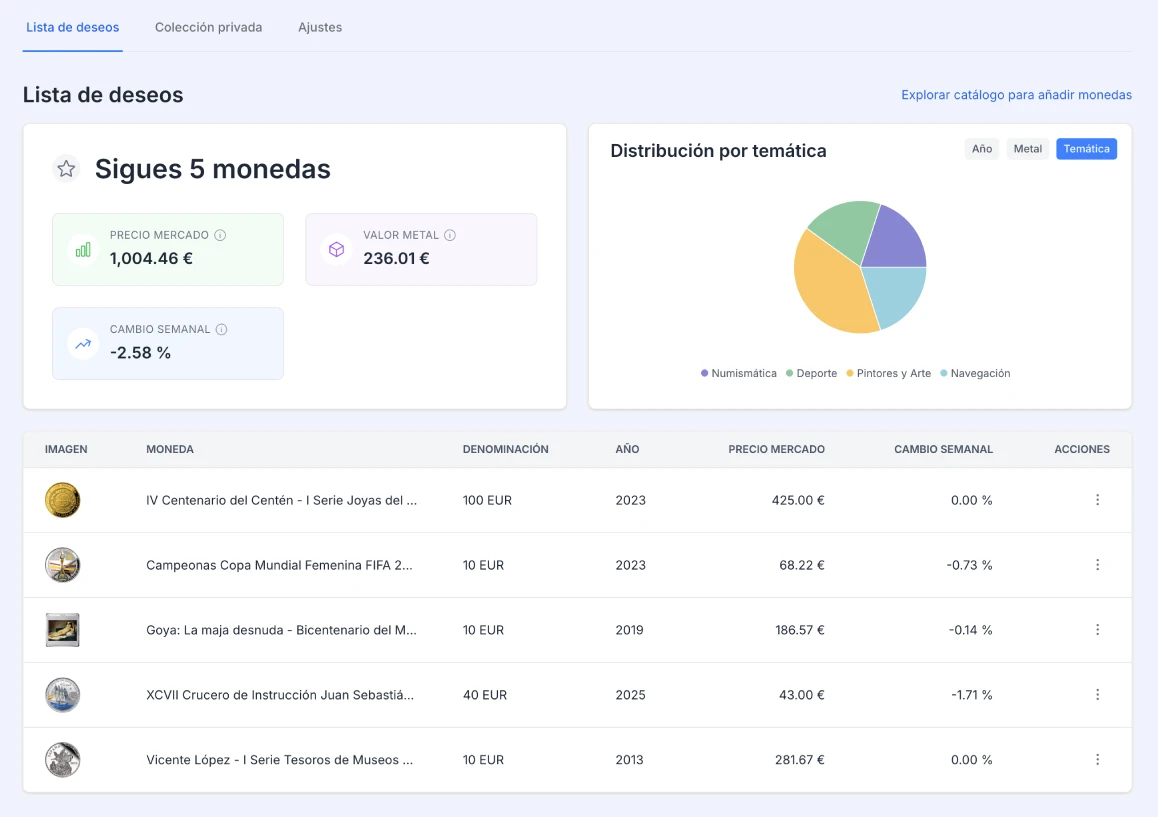
Task: Open actions menu for the IV Centenario coin
Action: 1097,500
